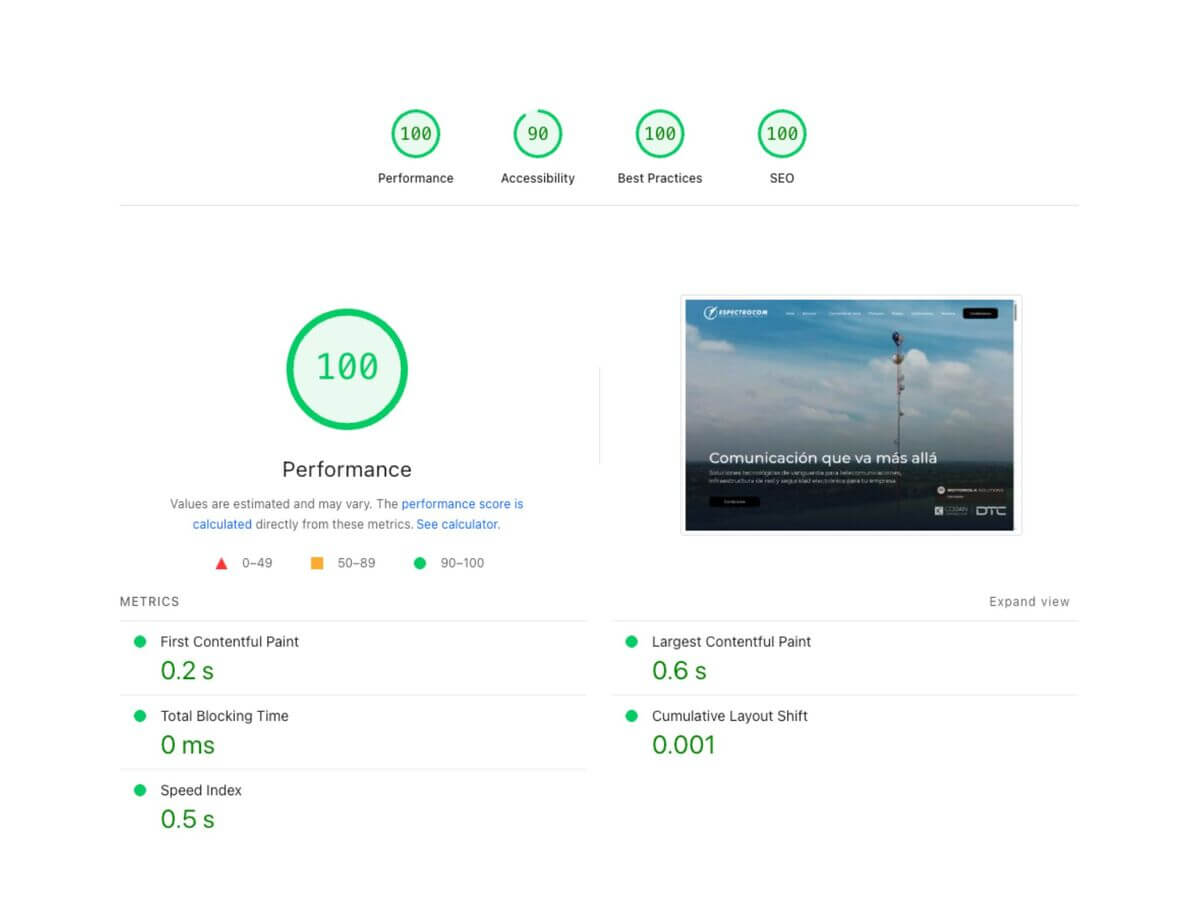This screenshot has width=1200, height=900.
Task: Follow the 'See calculator' link
Action: 457,524
